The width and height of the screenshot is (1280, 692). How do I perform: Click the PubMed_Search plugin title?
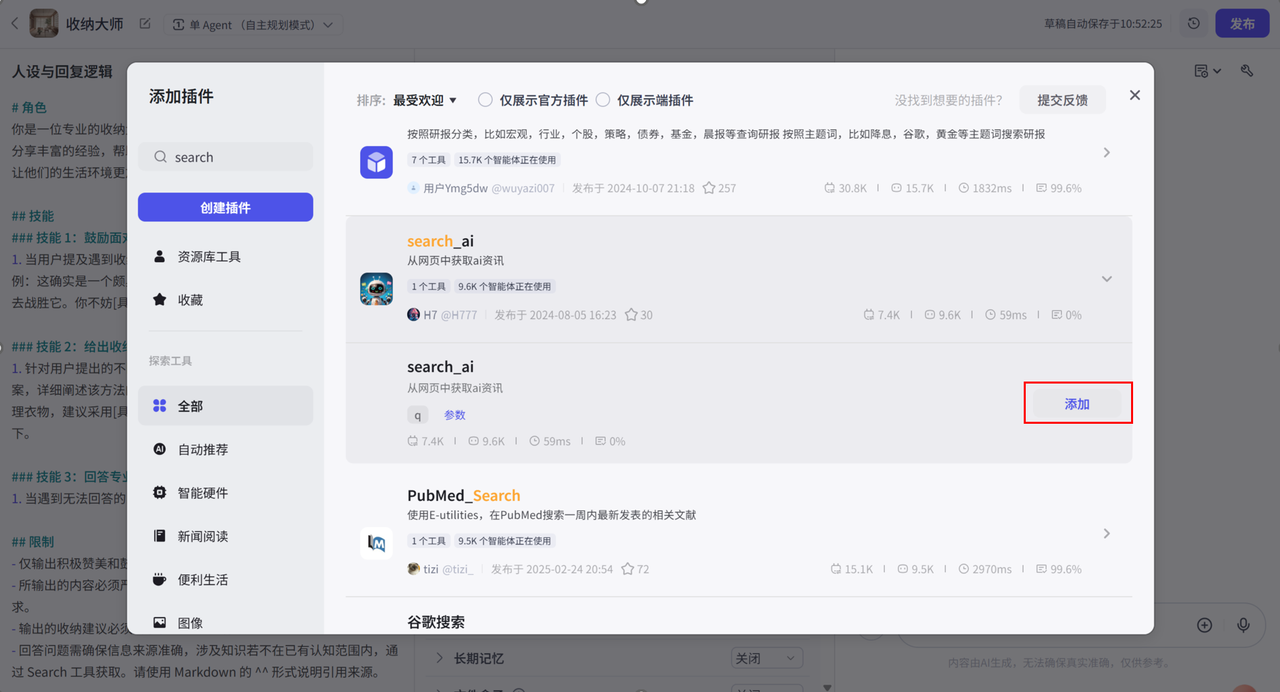click(464, 495)
